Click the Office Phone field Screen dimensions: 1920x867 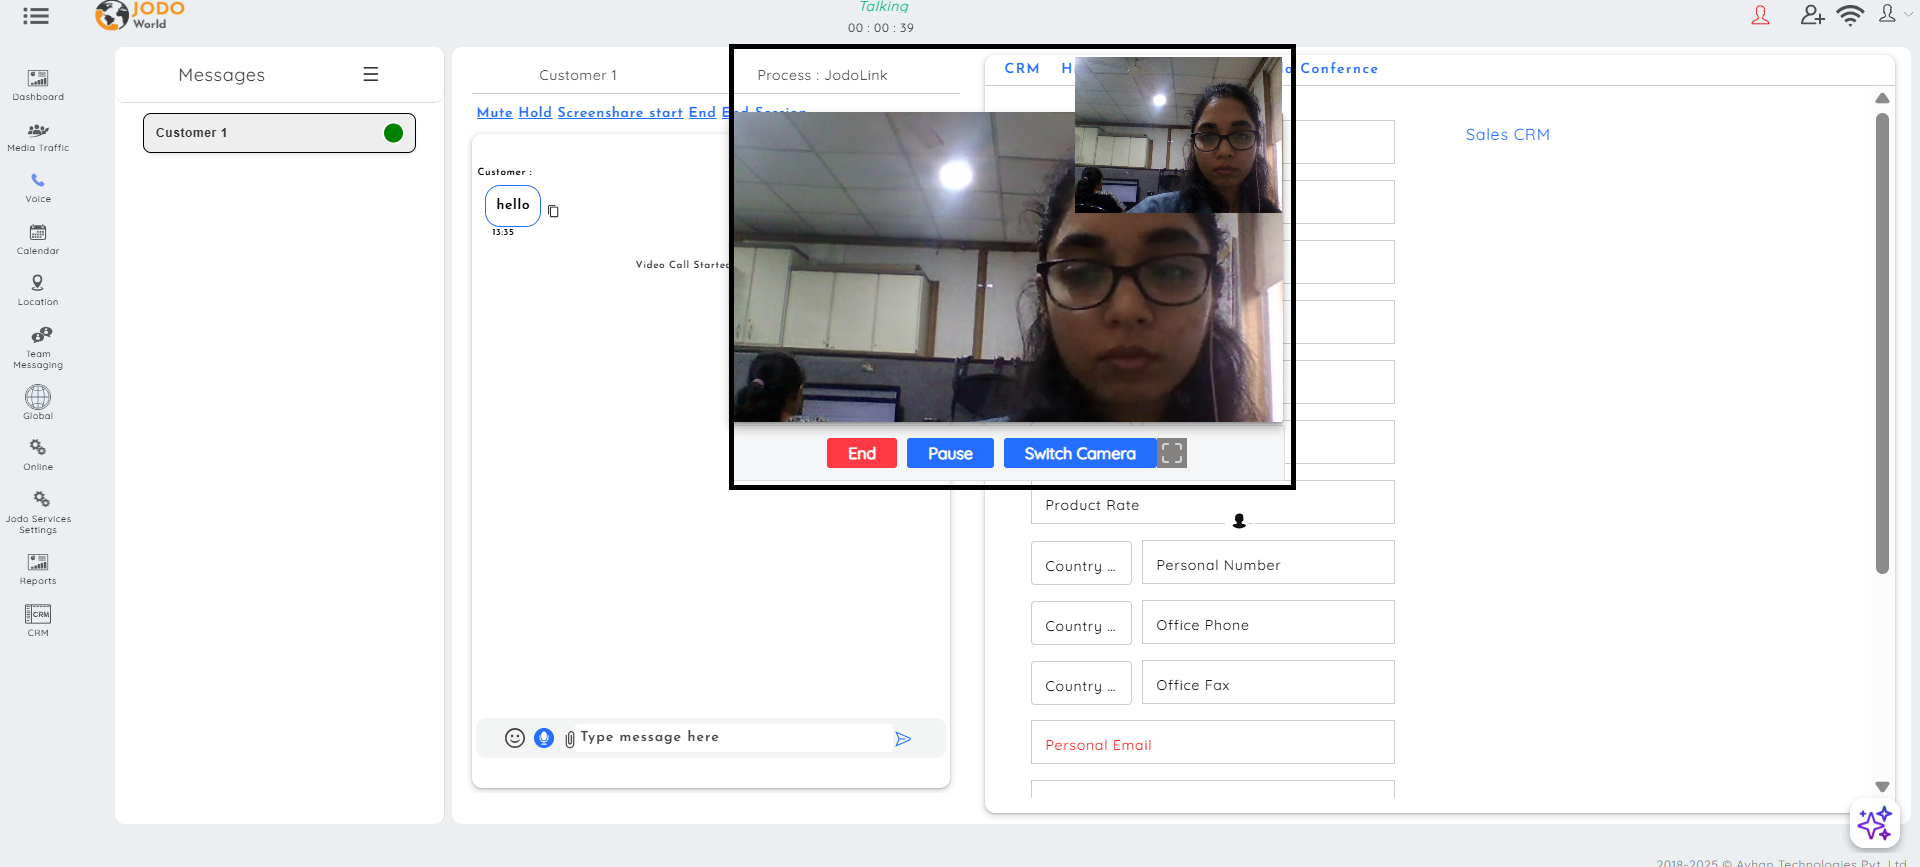(1268, 623)
